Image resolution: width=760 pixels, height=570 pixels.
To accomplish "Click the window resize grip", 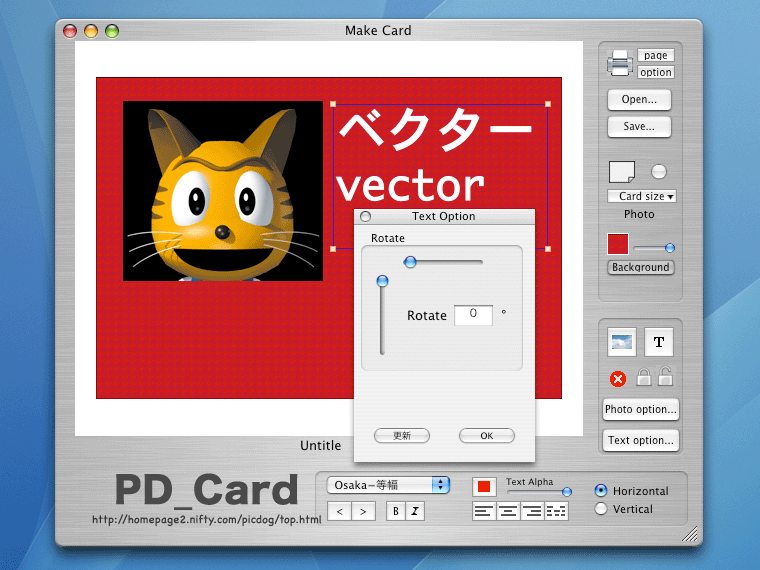I will [689, 533].
